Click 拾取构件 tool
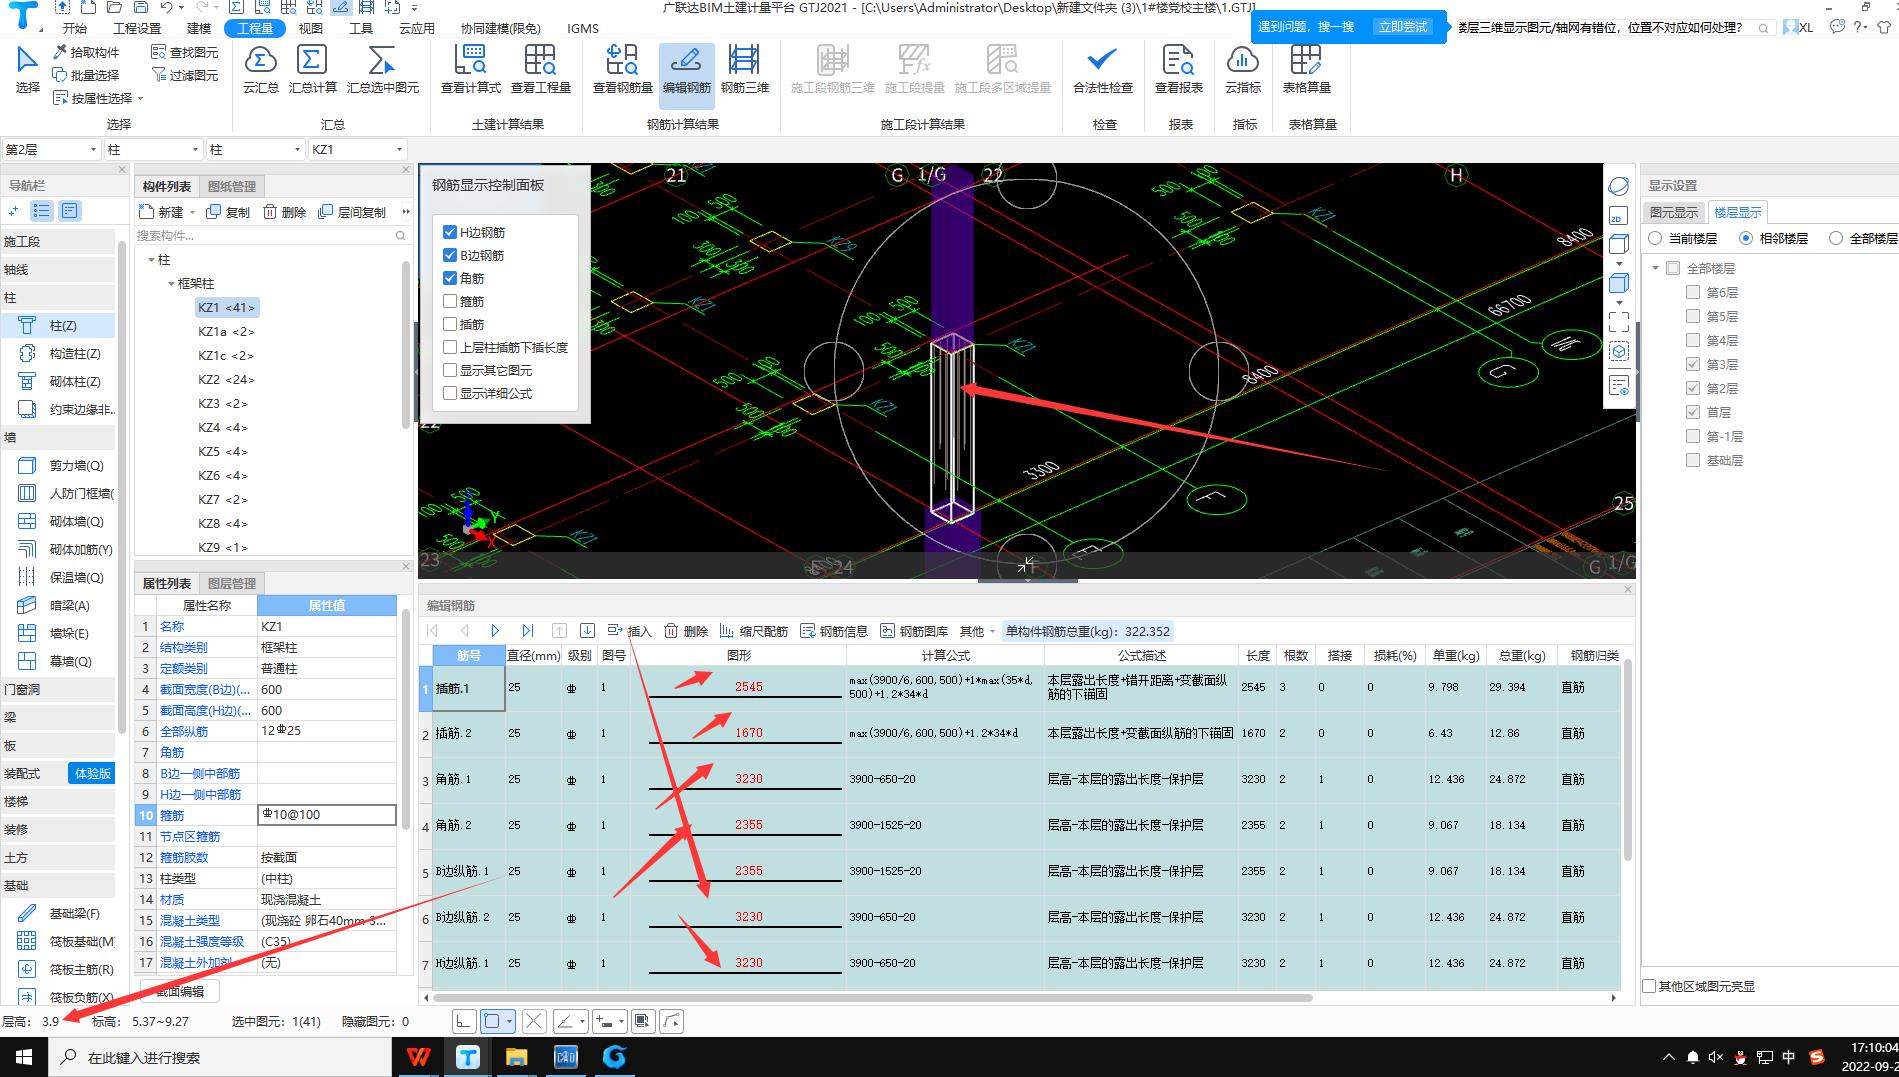 86,52
